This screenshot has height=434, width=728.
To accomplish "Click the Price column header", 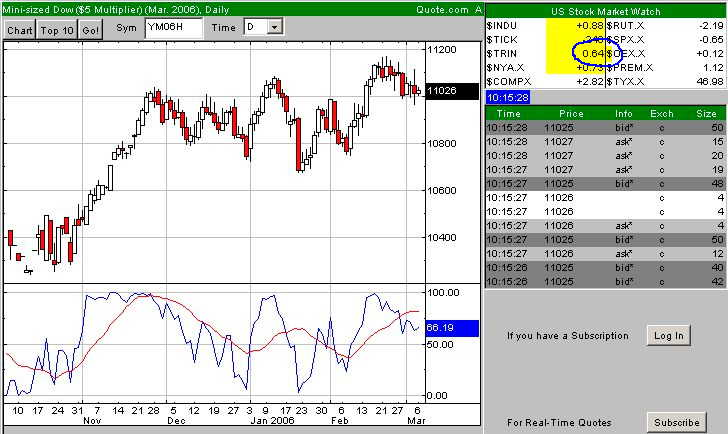I will (571, 114).
